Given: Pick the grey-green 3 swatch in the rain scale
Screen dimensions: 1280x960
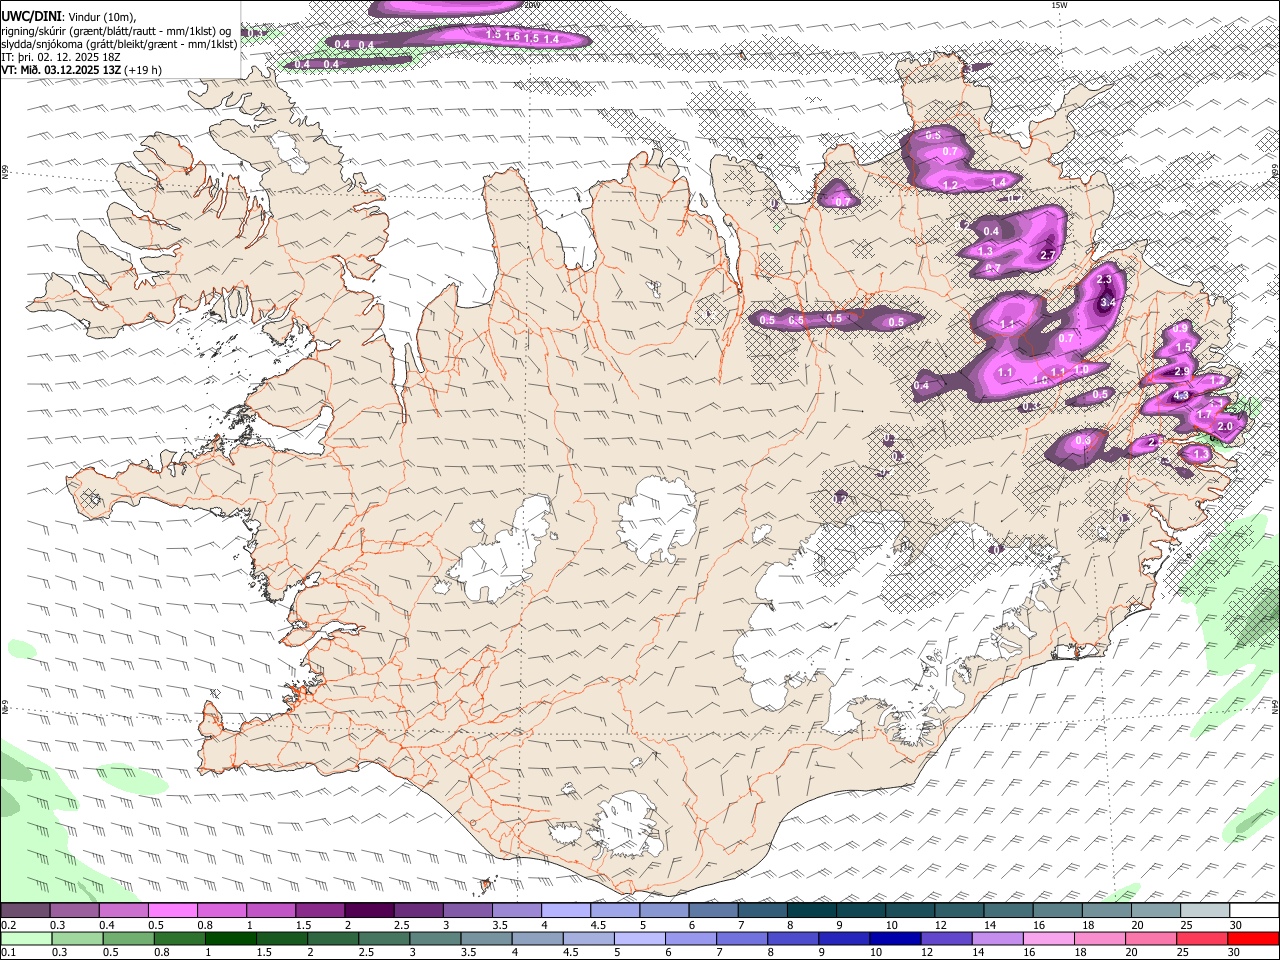Looking at the screenshot, I should click(435, 938).
